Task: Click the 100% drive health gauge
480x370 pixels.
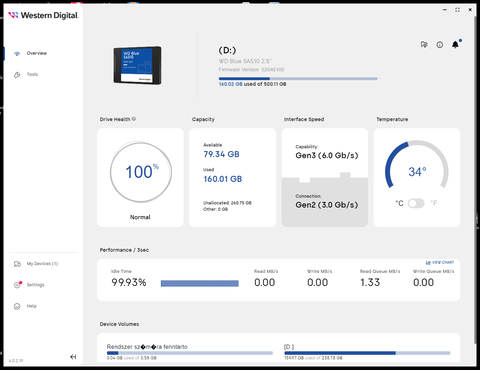Action: [x=141, y=172]
